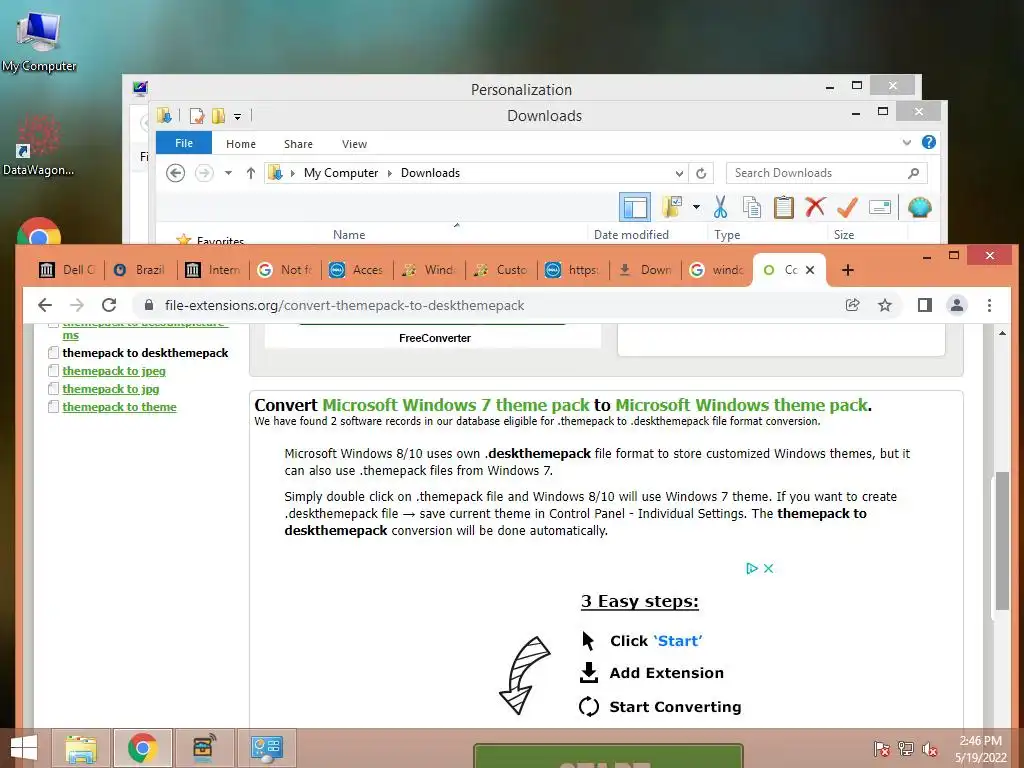Open Customize Quick Access Toolbar dropdown
The height and width of the screenshot is (768, 1024).
point(237,117)
